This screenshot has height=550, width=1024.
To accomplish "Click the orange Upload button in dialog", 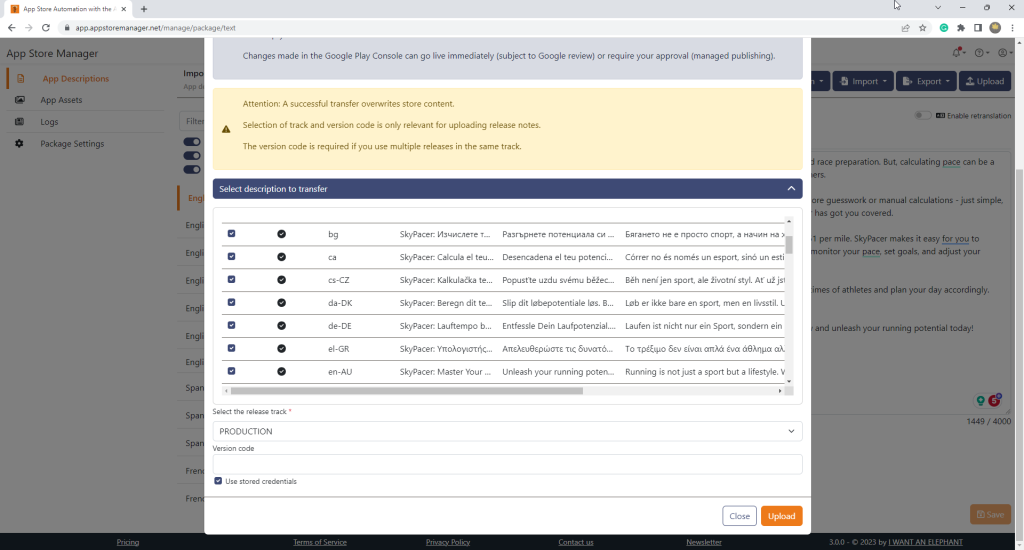I will 781,516.
